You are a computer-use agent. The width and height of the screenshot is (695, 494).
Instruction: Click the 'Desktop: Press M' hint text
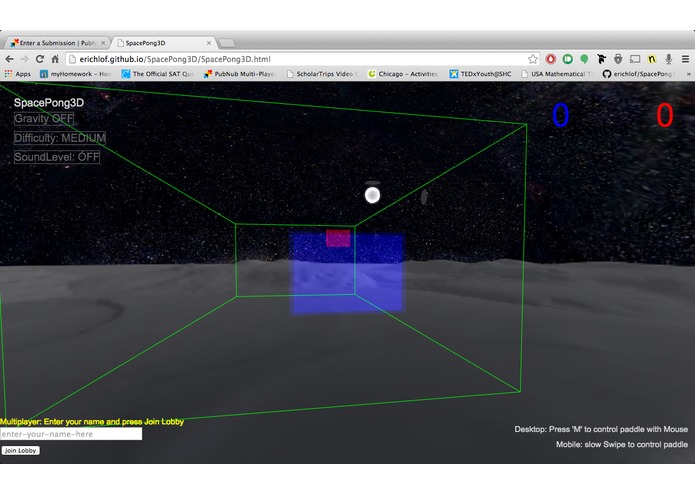click(601, 429)
